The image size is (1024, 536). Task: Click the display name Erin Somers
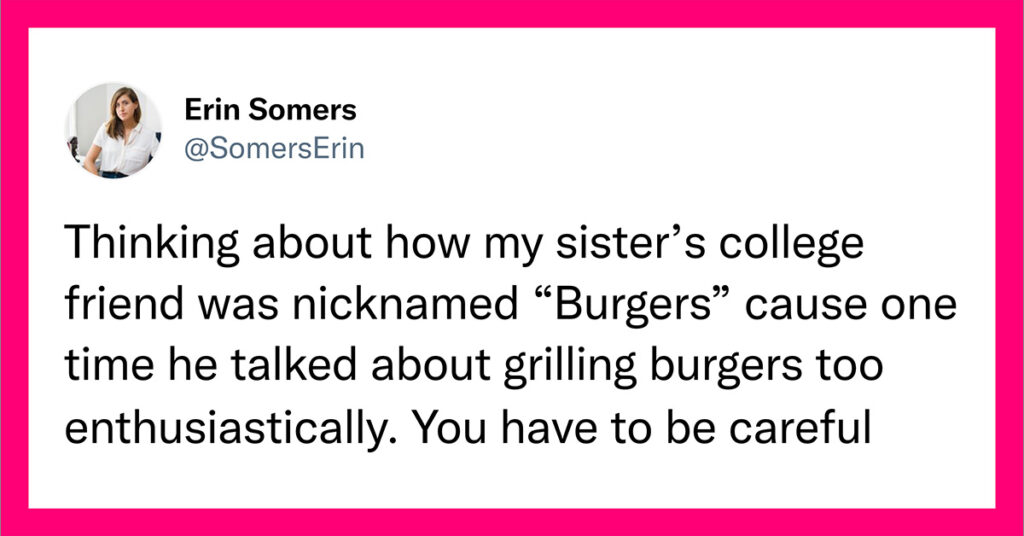270,110
